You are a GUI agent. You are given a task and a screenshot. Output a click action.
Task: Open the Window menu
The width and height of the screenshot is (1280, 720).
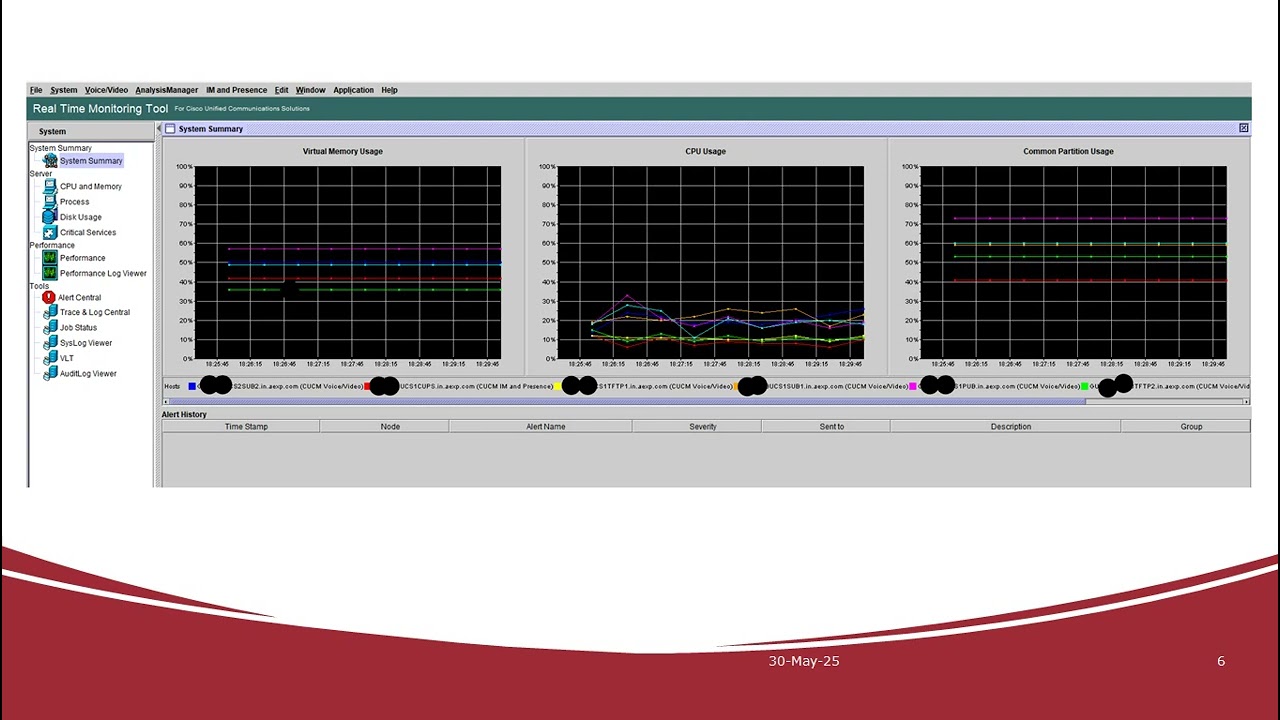(310, 90)
